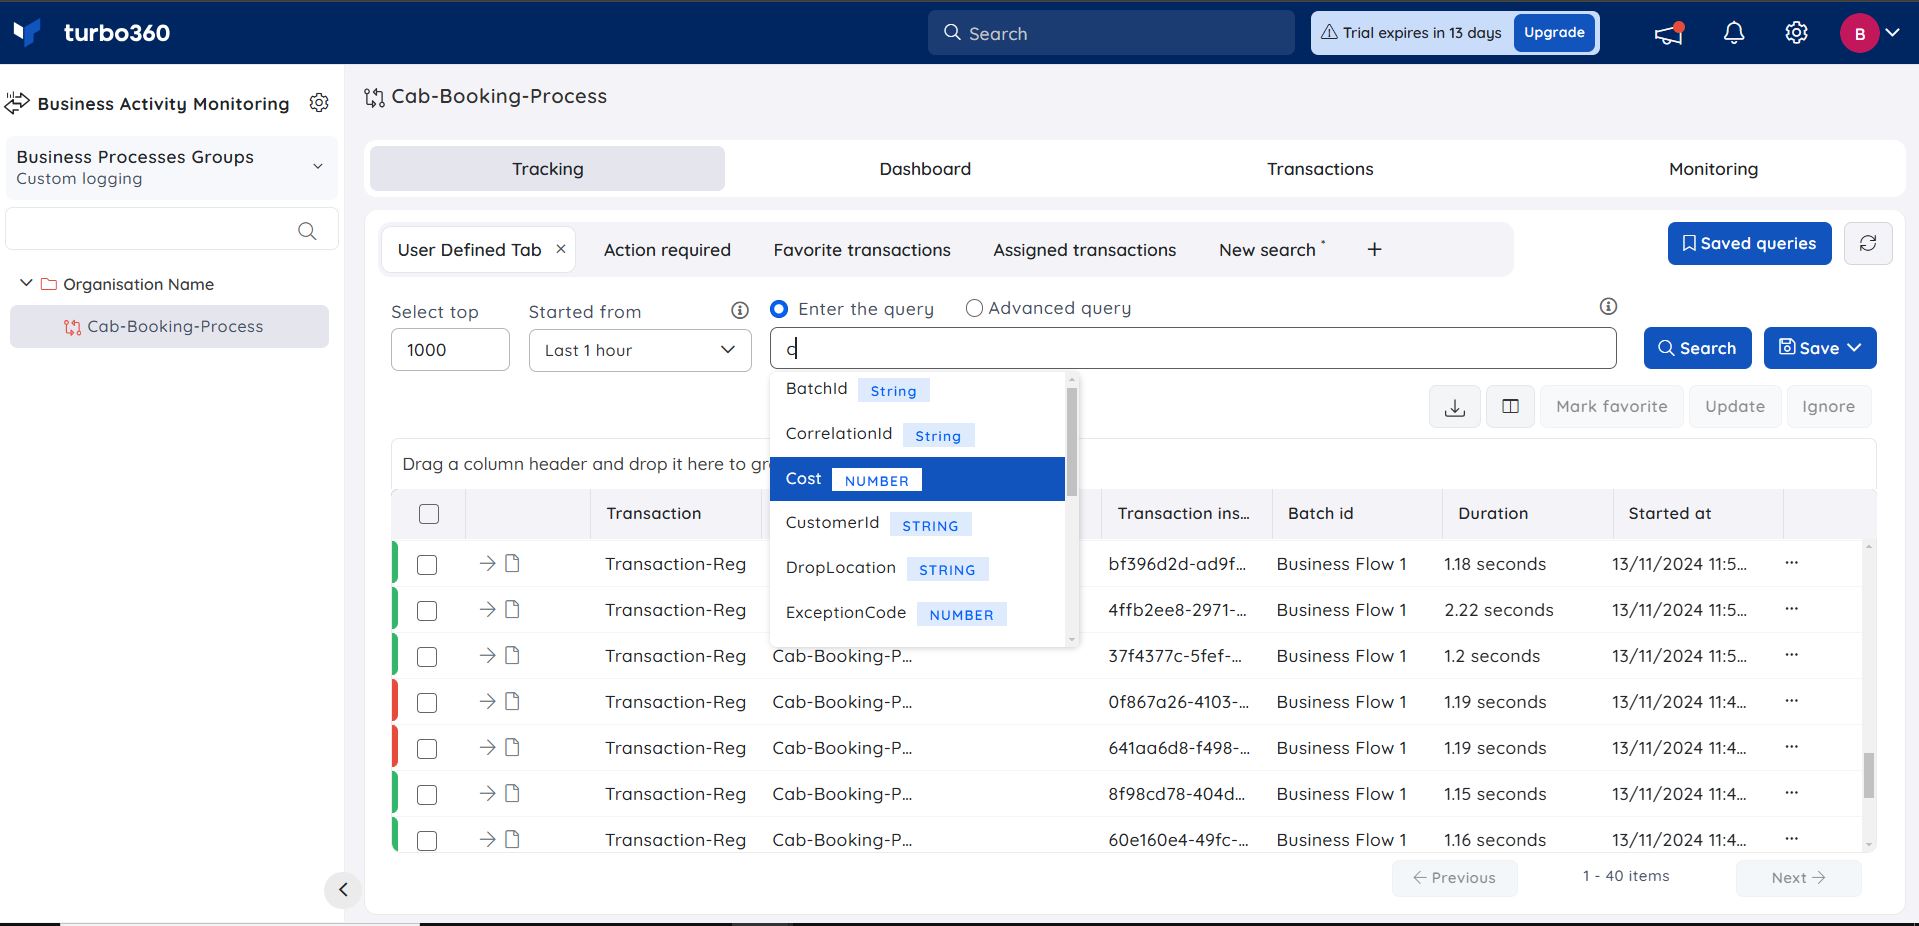This screenshot has height=926, width=1919.
Task: Click the Upgrade button
Action: 1554,33
